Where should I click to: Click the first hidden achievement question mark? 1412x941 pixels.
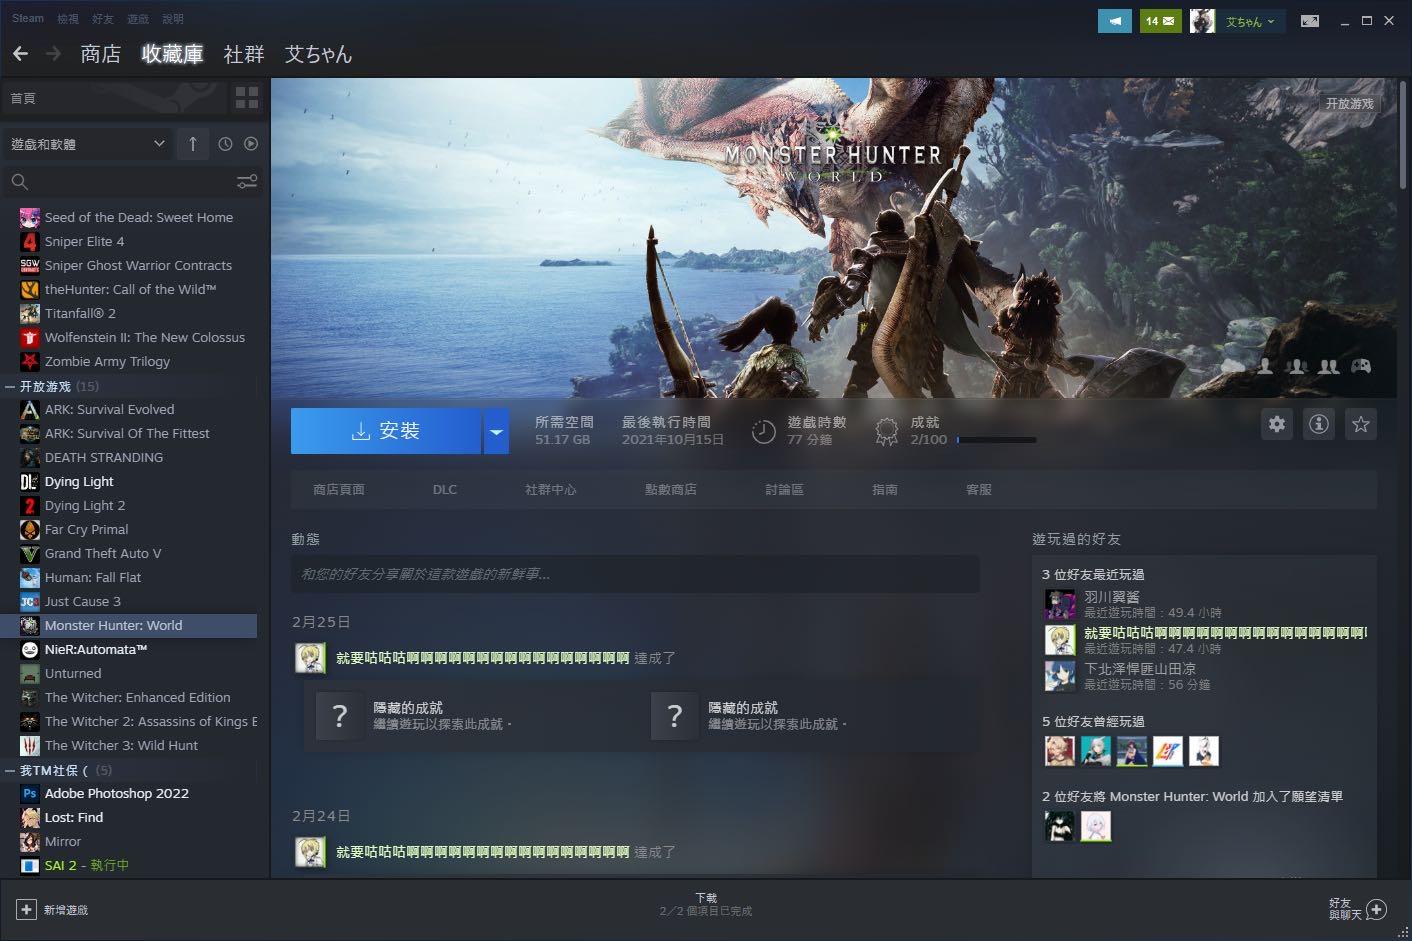click(340, 716)
